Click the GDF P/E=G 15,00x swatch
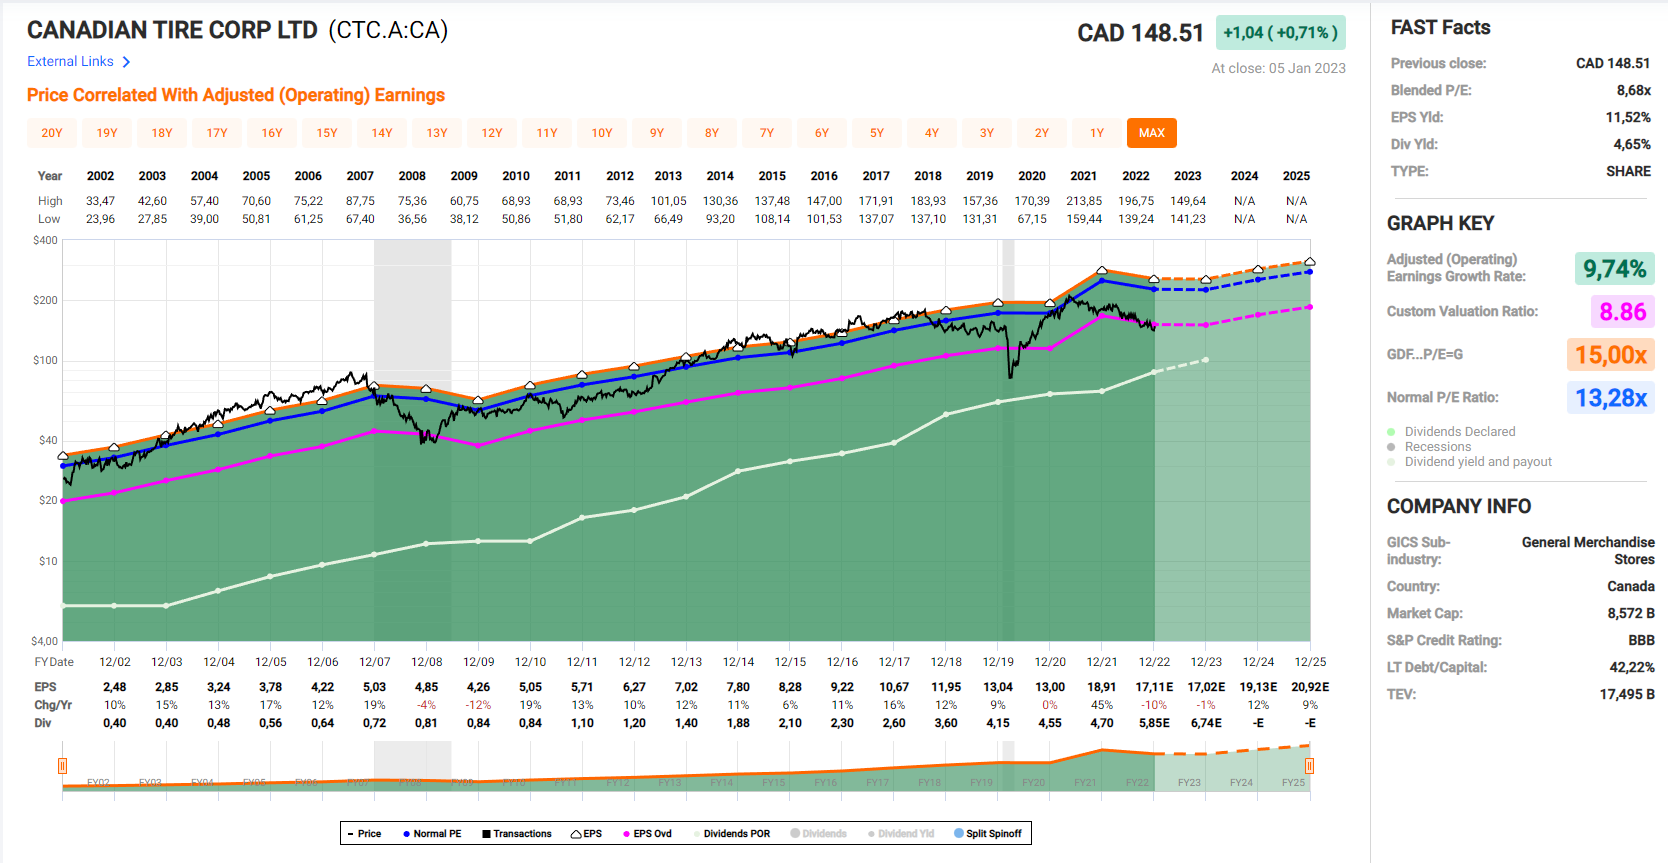 pos(1610,355)
